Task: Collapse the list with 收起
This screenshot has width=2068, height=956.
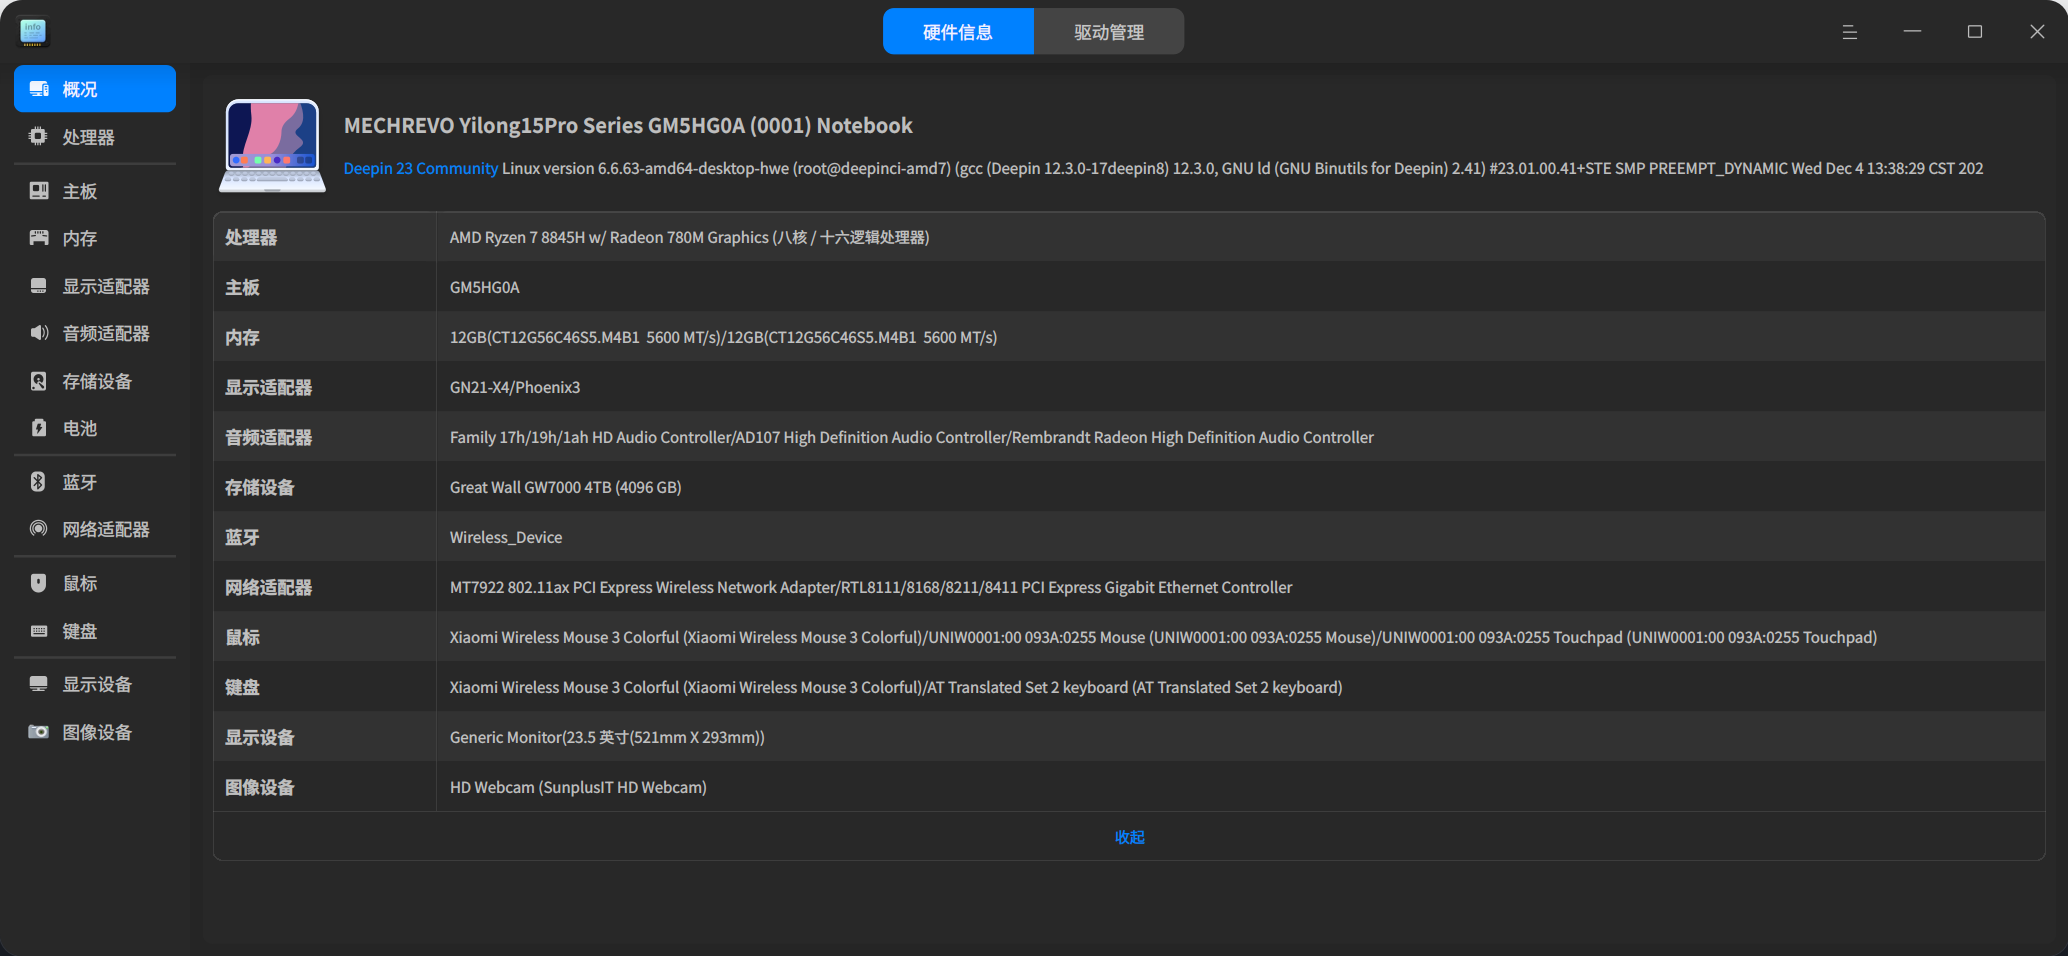Action: [x=1130, y=837]
